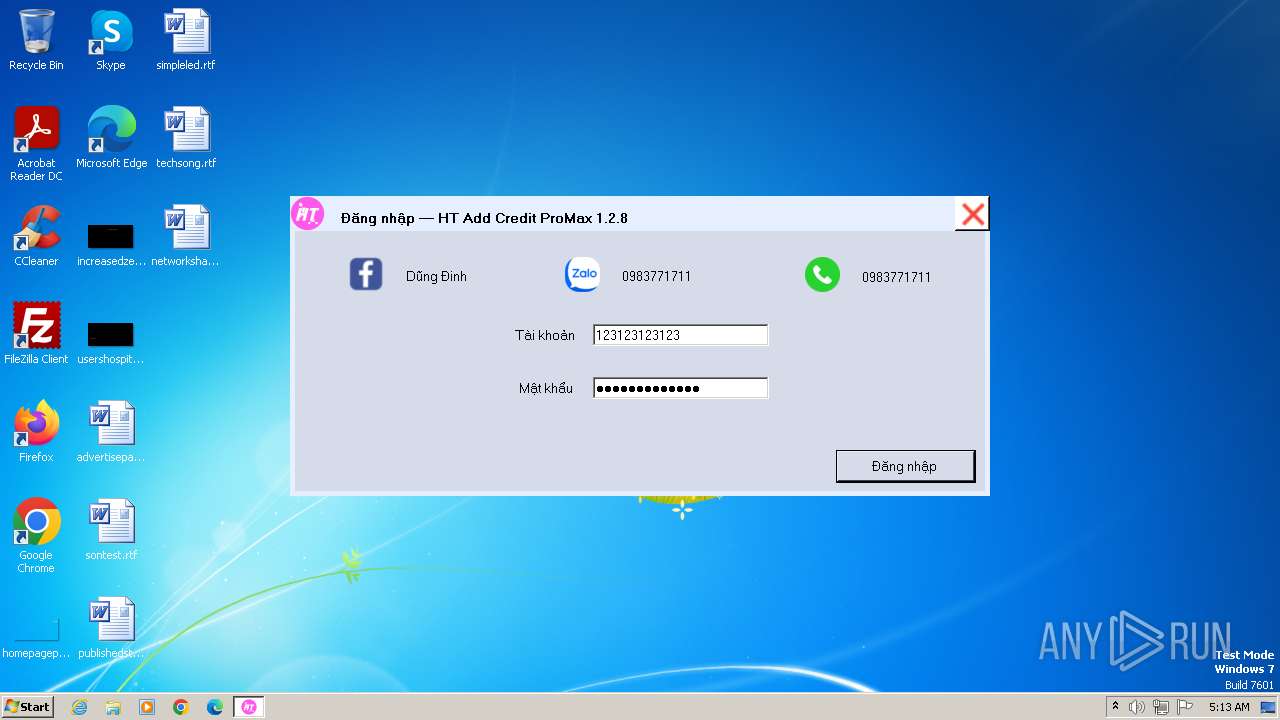Open Edge from the taskbar
Screen dimensions: 1280x720
(215, 707)
